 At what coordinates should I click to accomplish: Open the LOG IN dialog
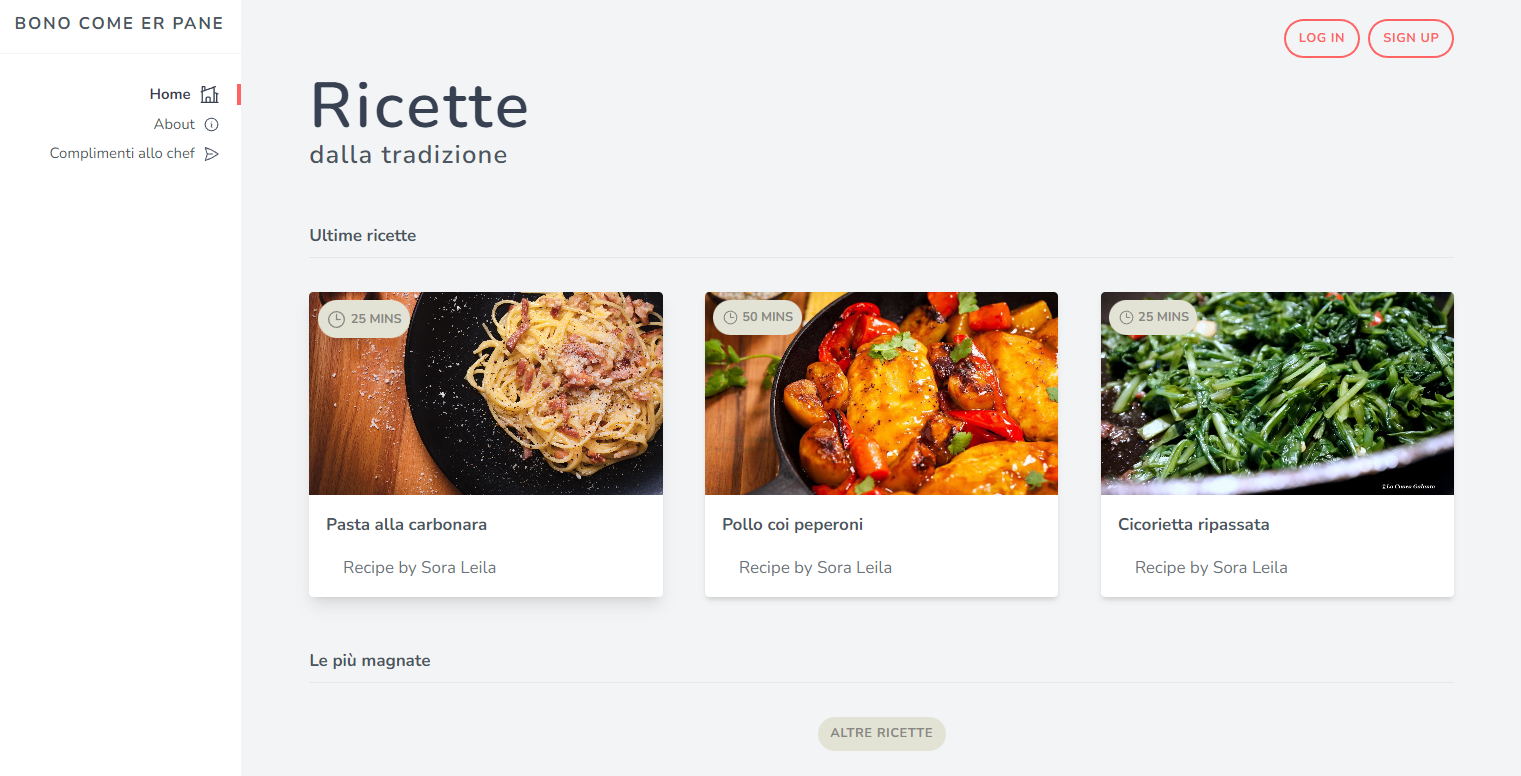pyautogui.click(x=1321, y=38)
